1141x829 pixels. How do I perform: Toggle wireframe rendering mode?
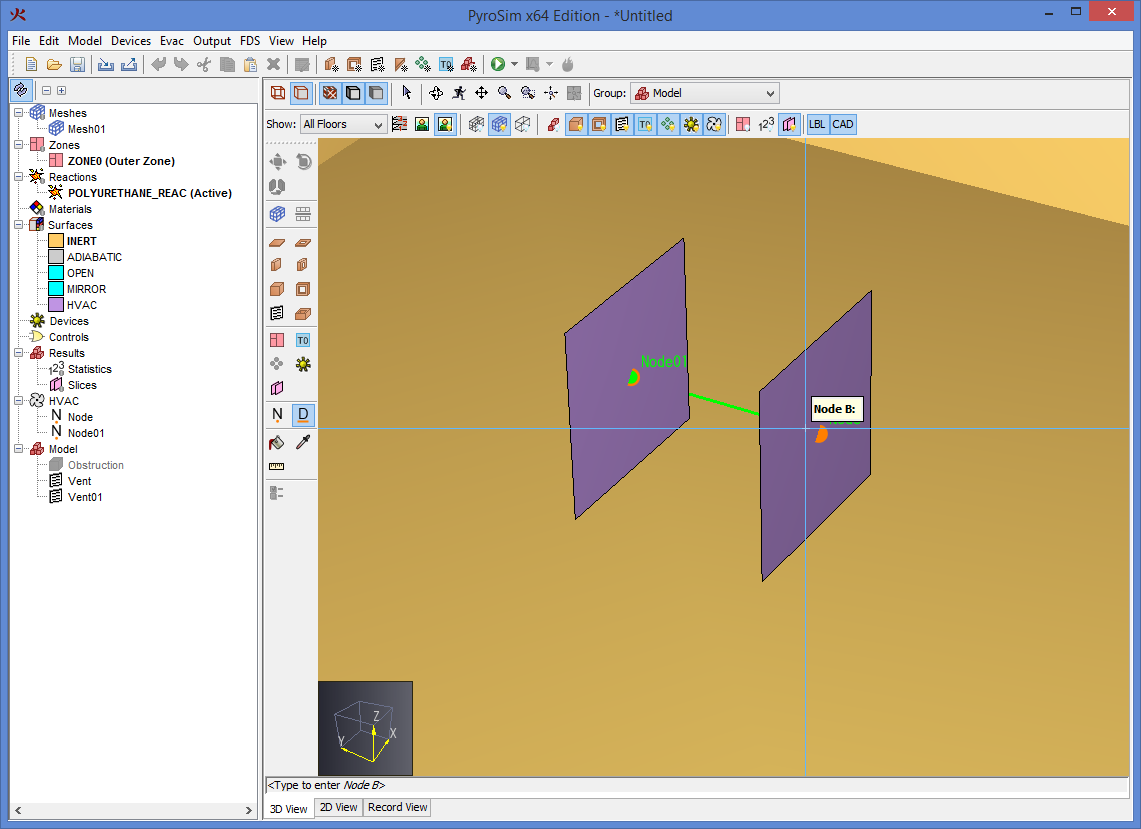tap(278, 92)
